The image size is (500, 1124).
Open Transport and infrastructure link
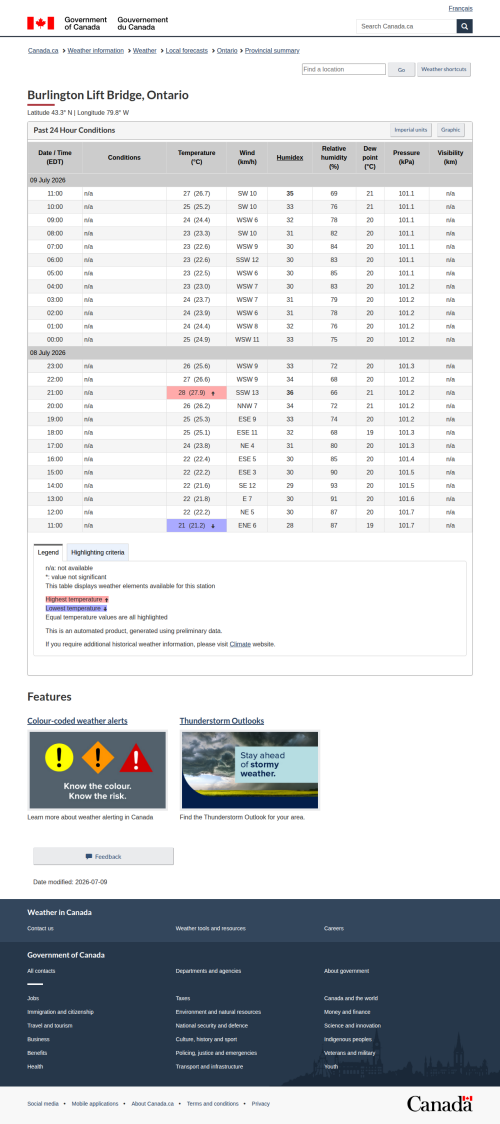pyautogui.click(x=209, y=1067)
